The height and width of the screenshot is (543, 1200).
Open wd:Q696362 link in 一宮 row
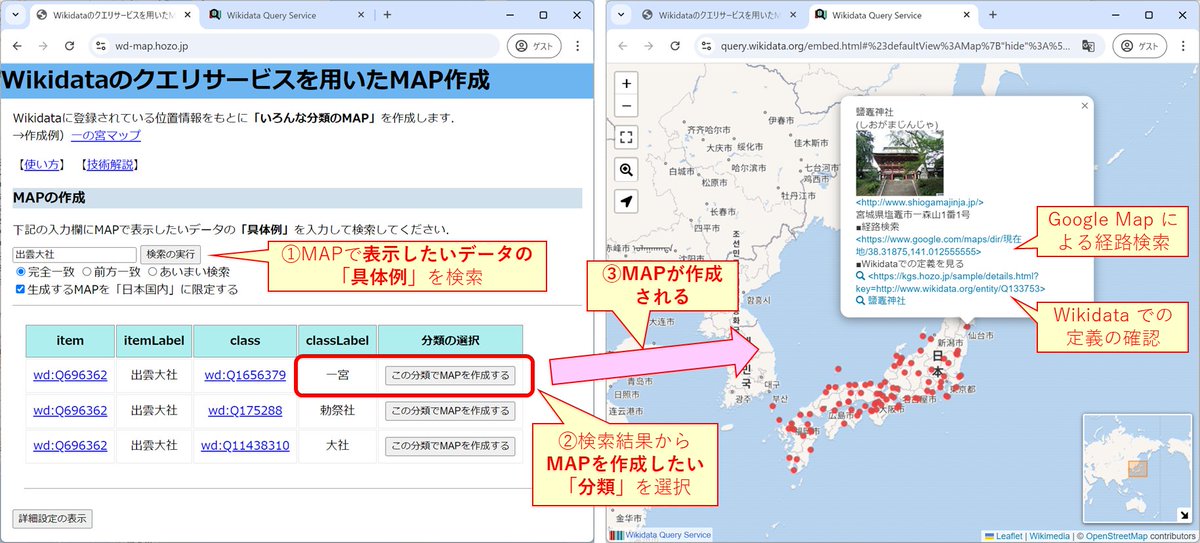pyautogui.click(x=70, y=376)
